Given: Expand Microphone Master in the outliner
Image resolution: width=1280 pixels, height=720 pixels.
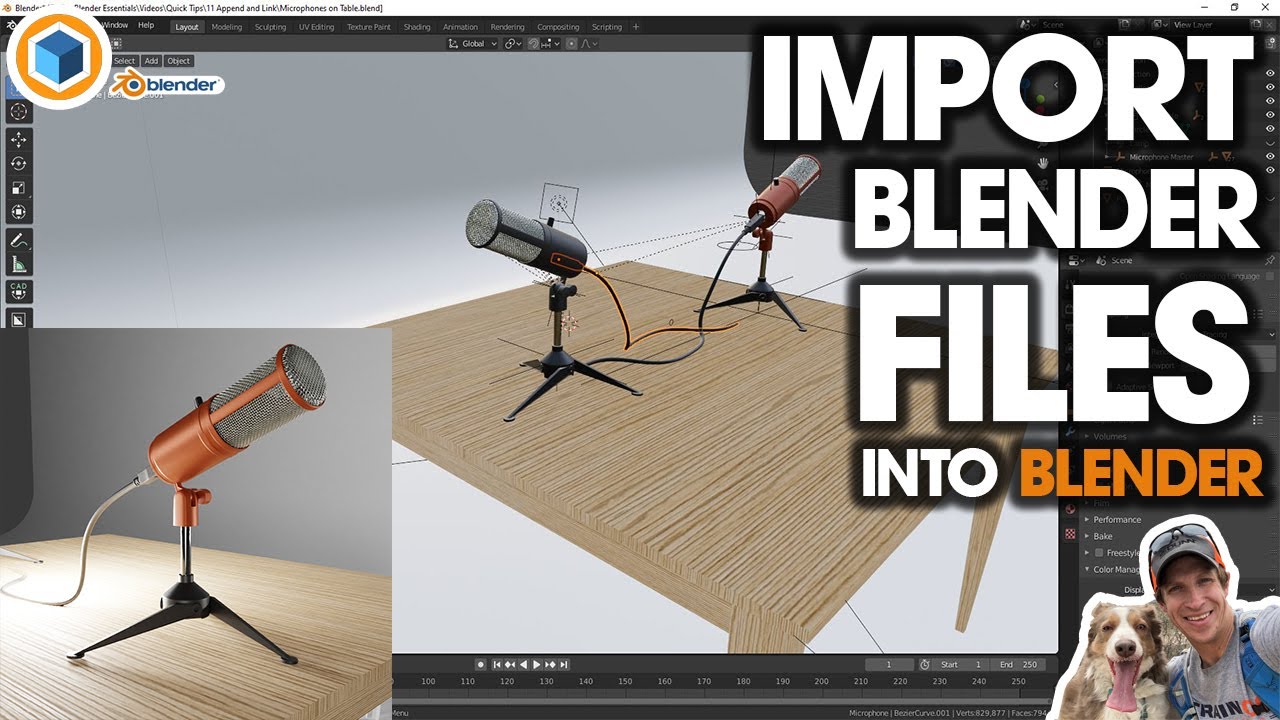Looking at the screenshot, I should coord(1108,157).
